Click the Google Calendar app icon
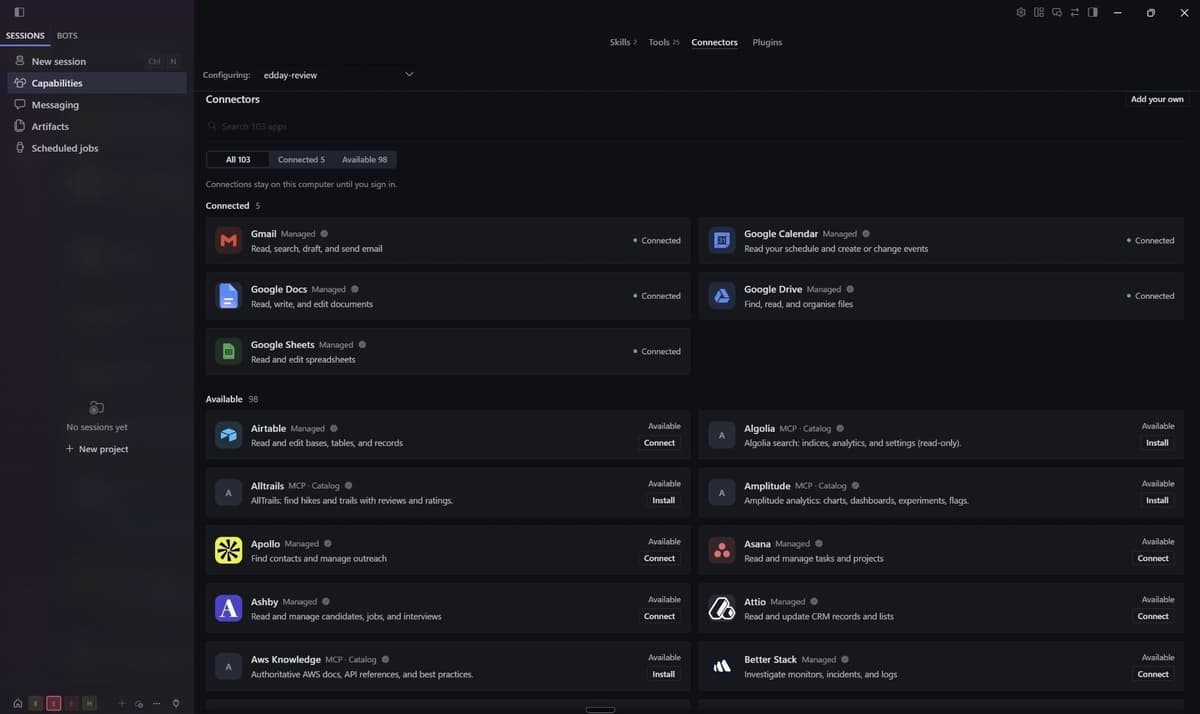Viewport: 1200px width, 714px height. coord(722,240)
